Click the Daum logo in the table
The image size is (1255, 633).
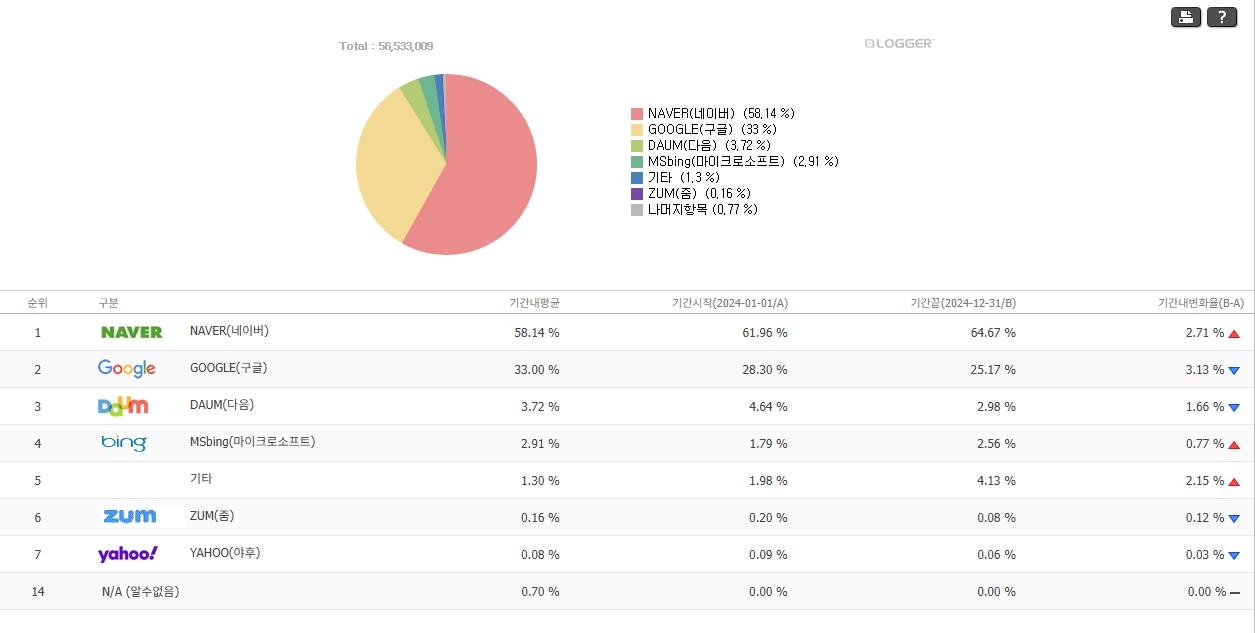(x=123, y=405)
